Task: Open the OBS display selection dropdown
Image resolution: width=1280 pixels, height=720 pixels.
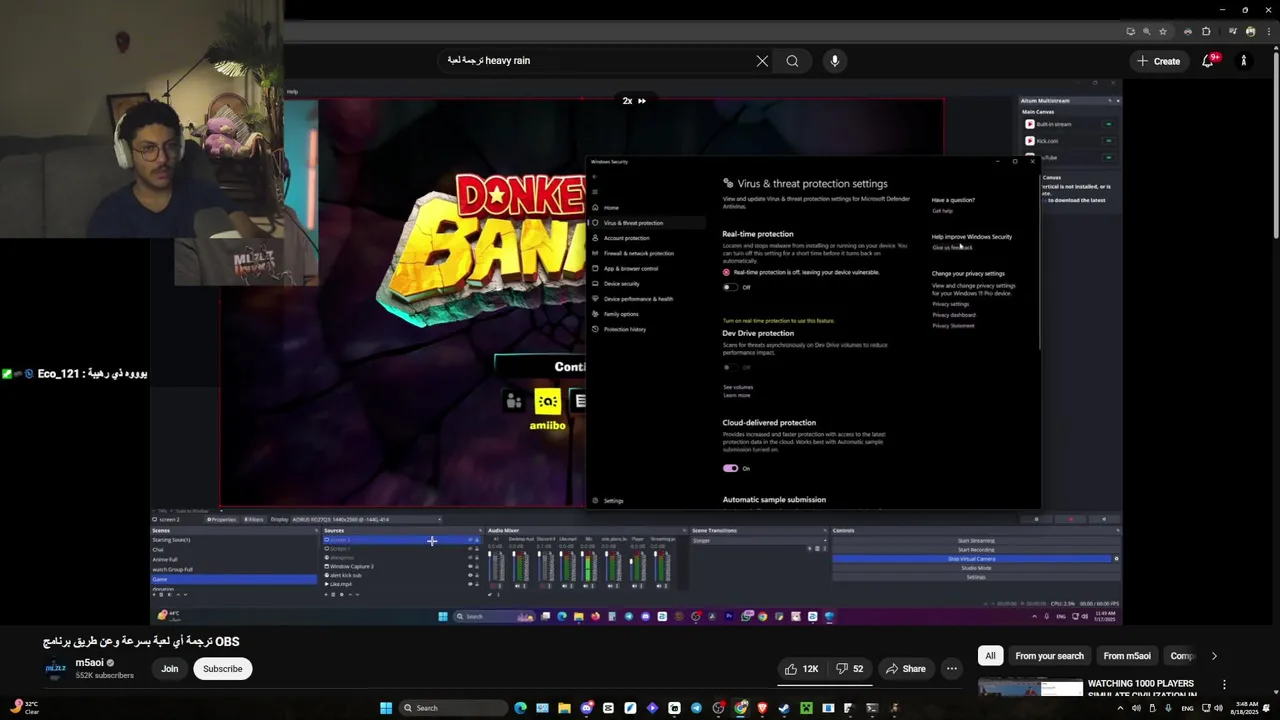Action: pos(366,519)
